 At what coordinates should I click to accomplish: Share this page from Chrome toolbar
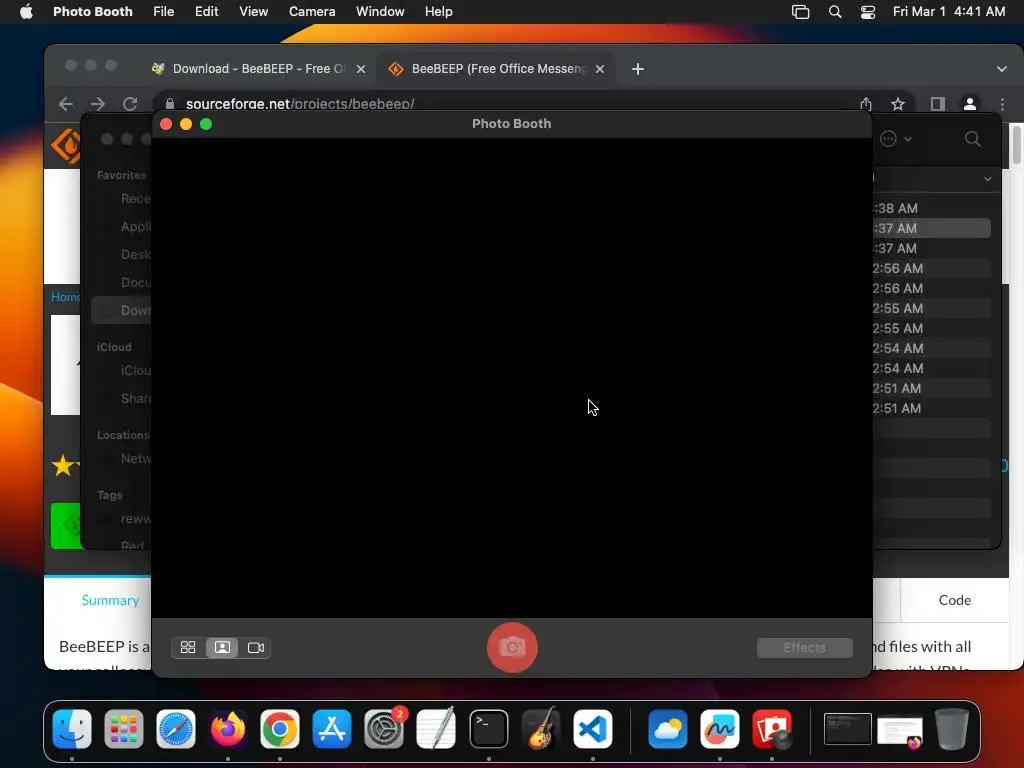click(x=866, y=104)
